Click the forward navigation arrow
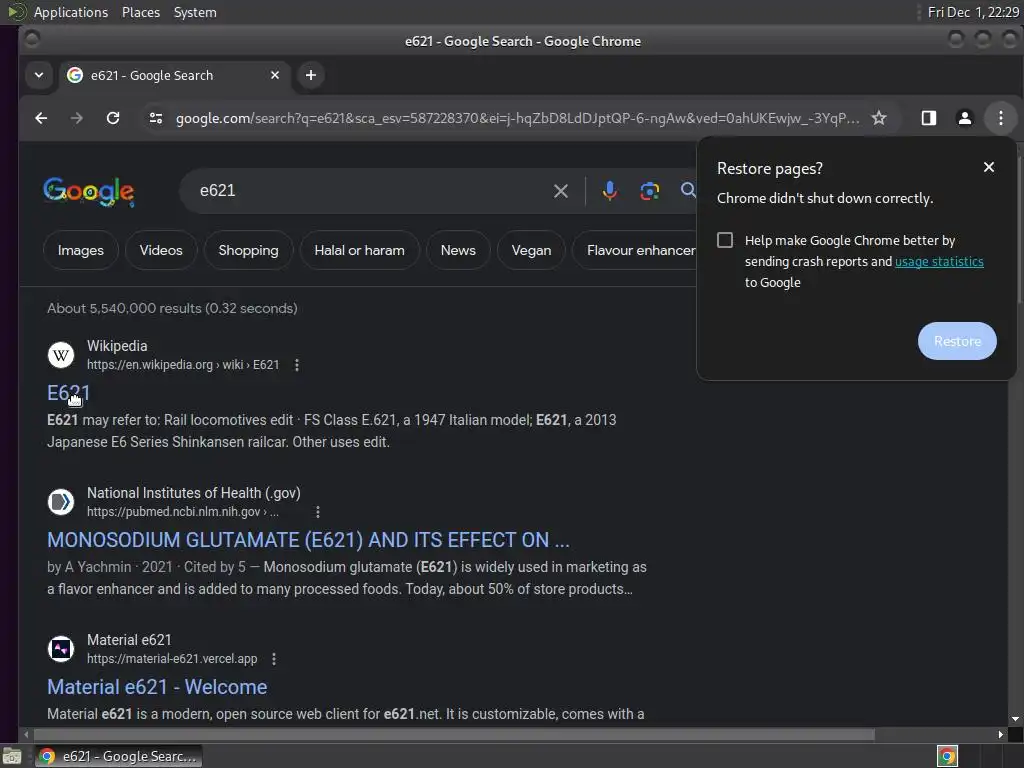 (76, 118)
